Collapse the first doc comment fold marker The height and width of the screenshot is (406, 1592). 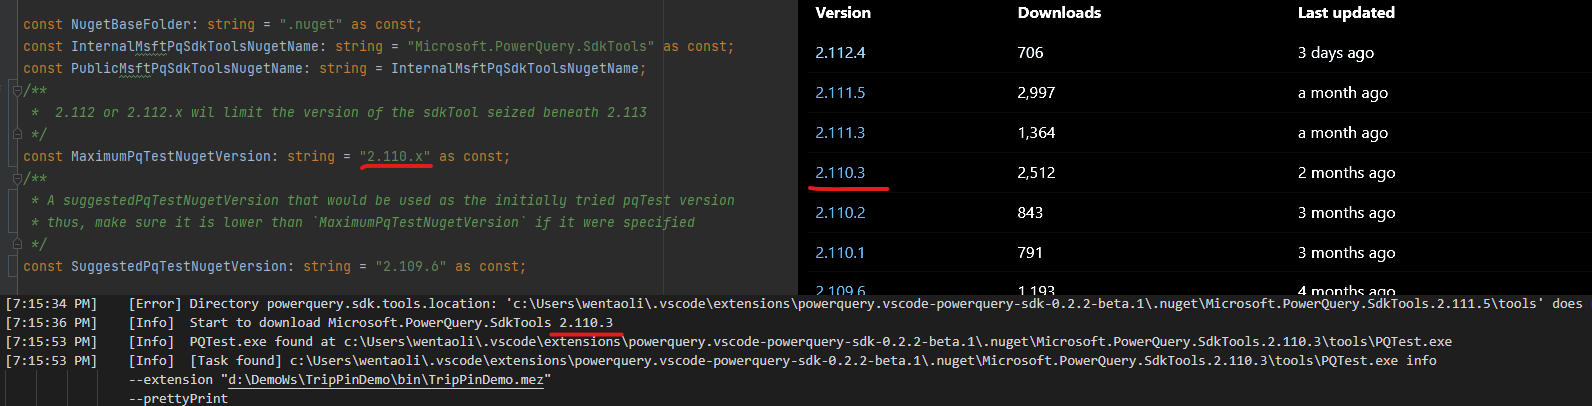tap(16, 90)
